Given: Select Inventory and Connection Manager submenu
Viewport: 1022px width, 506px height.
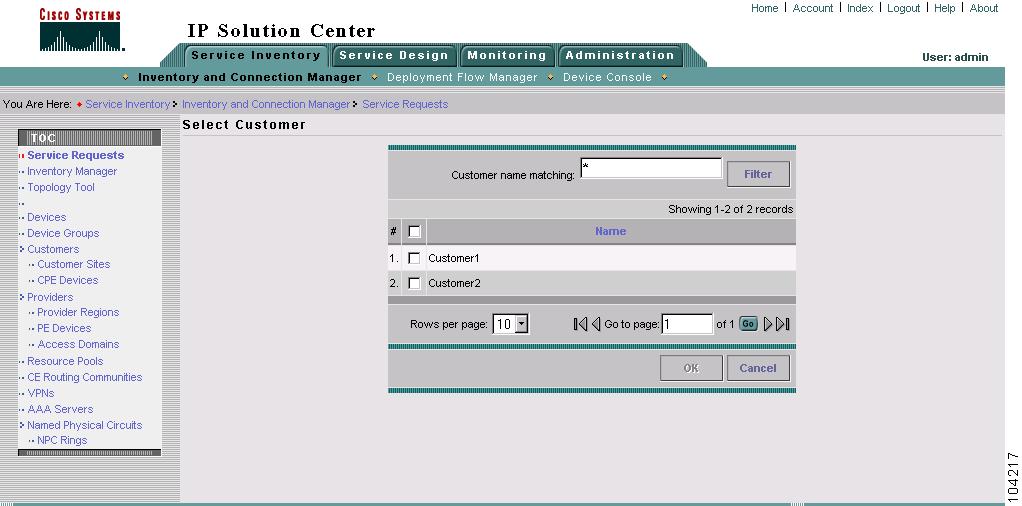Looking at the screenshot, I should click(x=250, y=77).
